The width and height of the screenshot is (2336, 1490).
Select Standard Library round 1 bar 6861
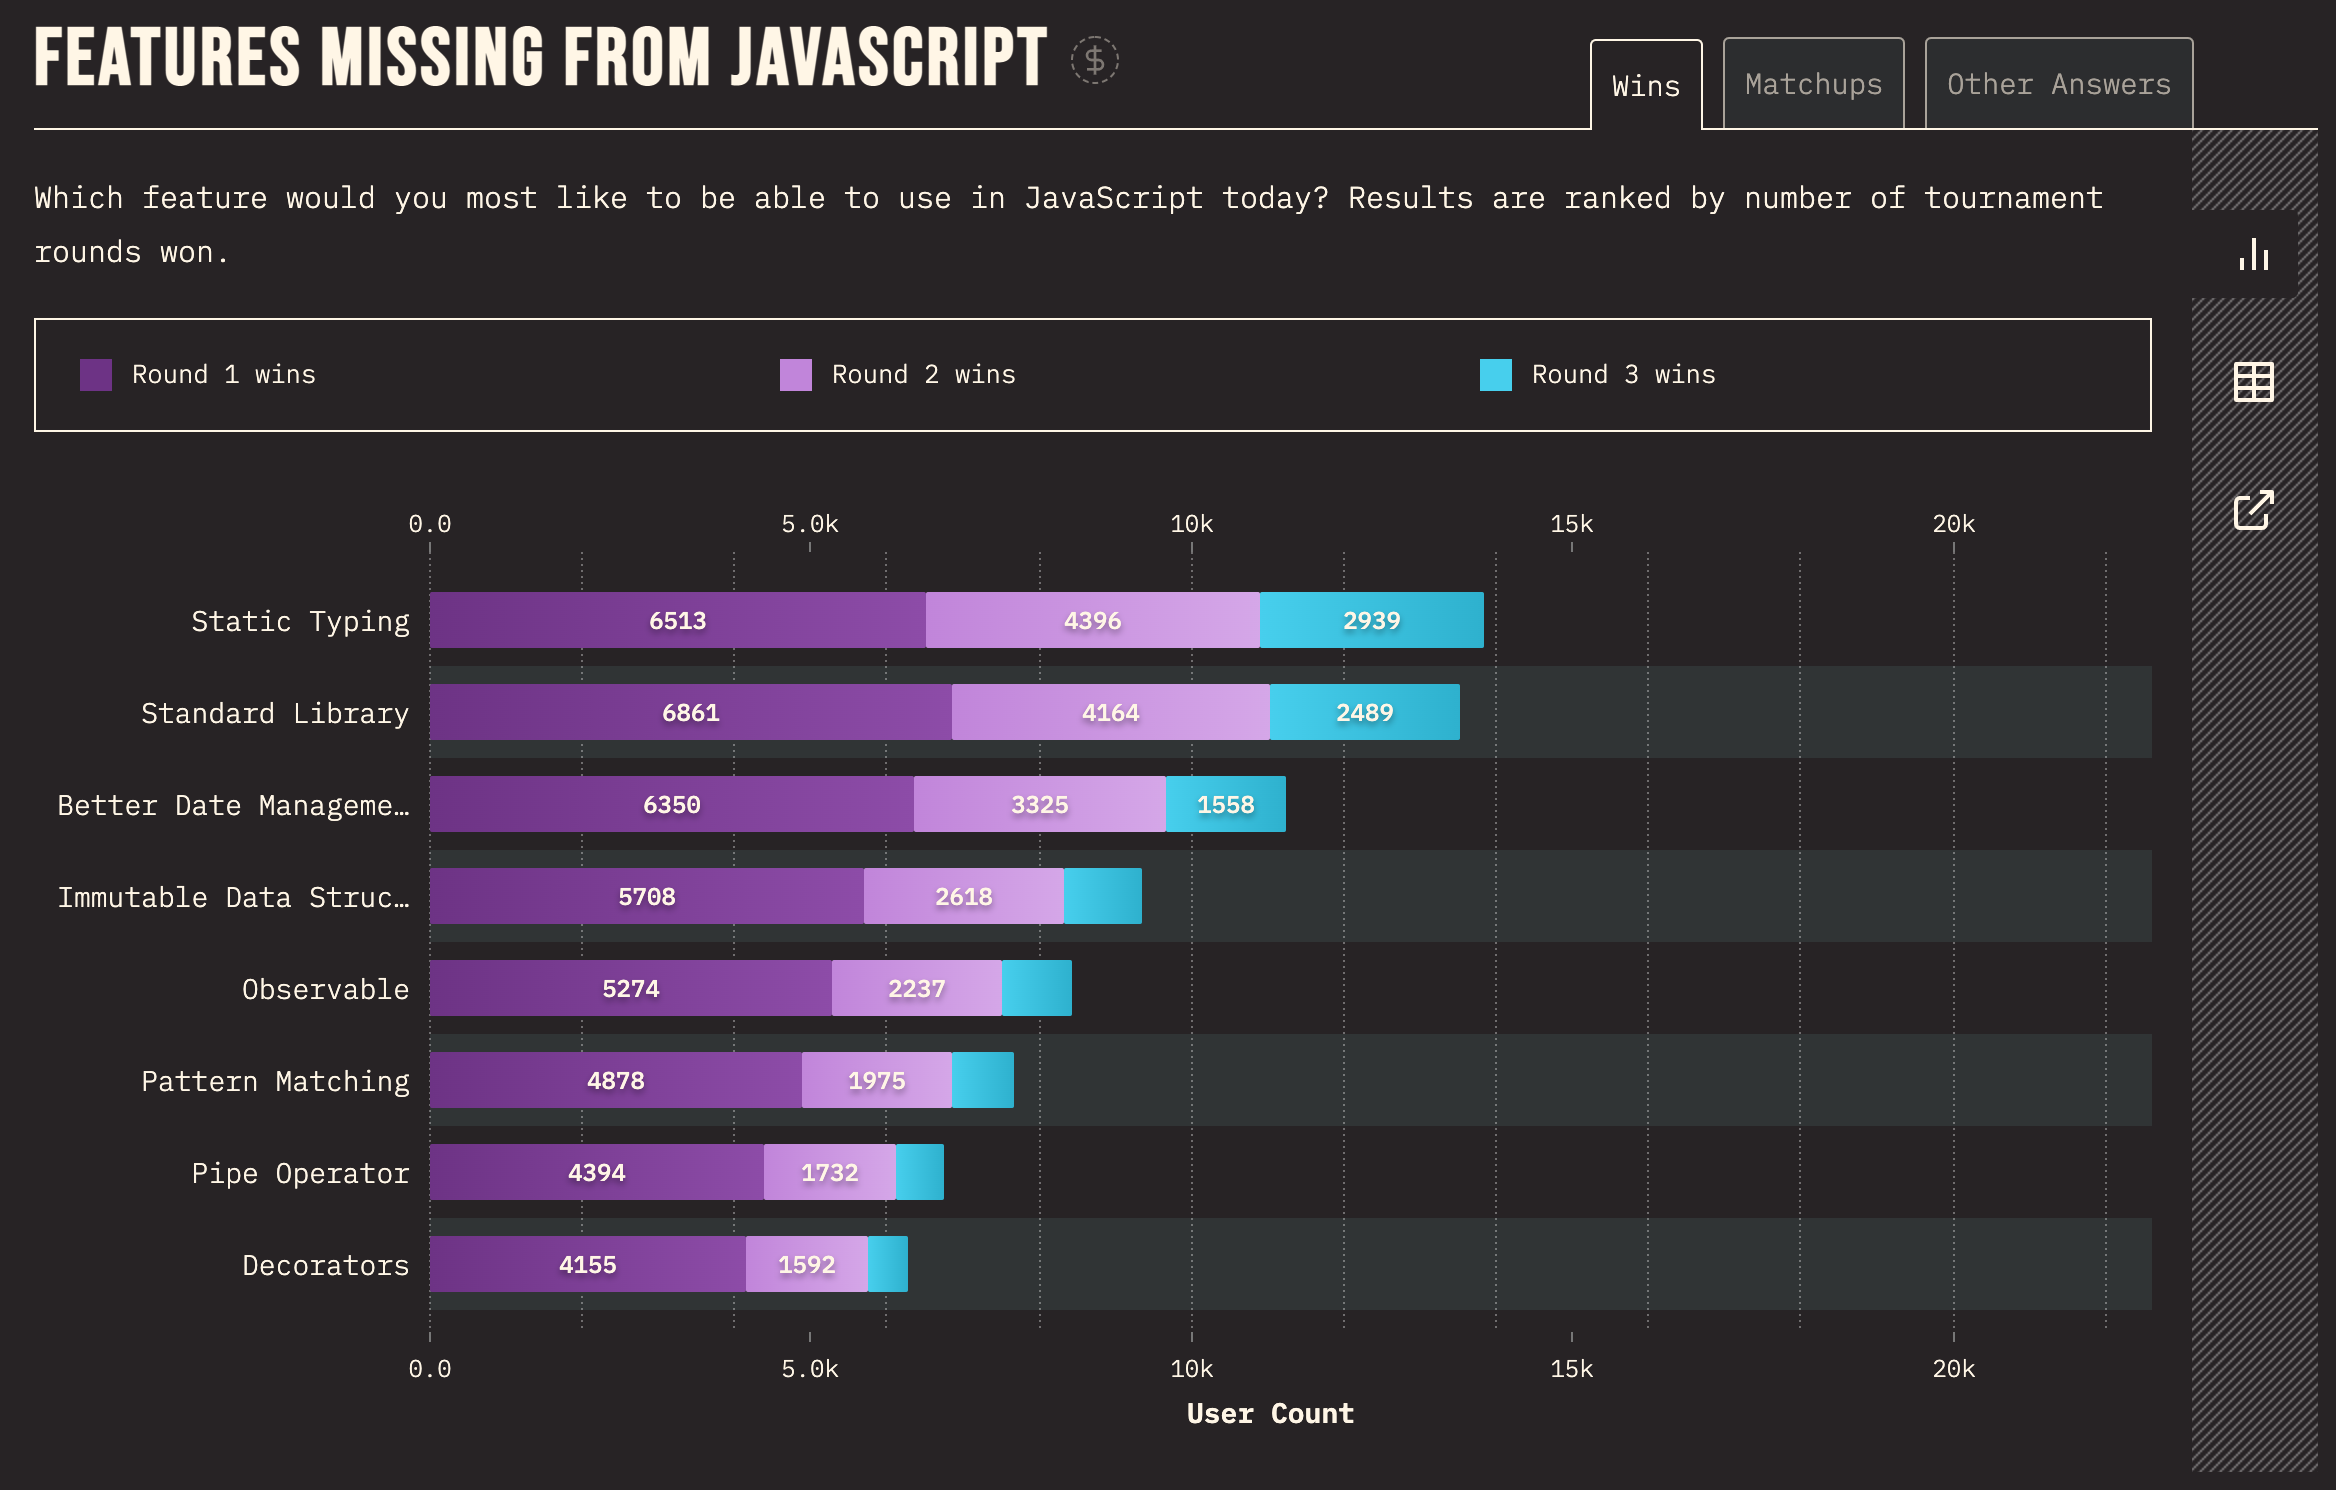[691, 712]
